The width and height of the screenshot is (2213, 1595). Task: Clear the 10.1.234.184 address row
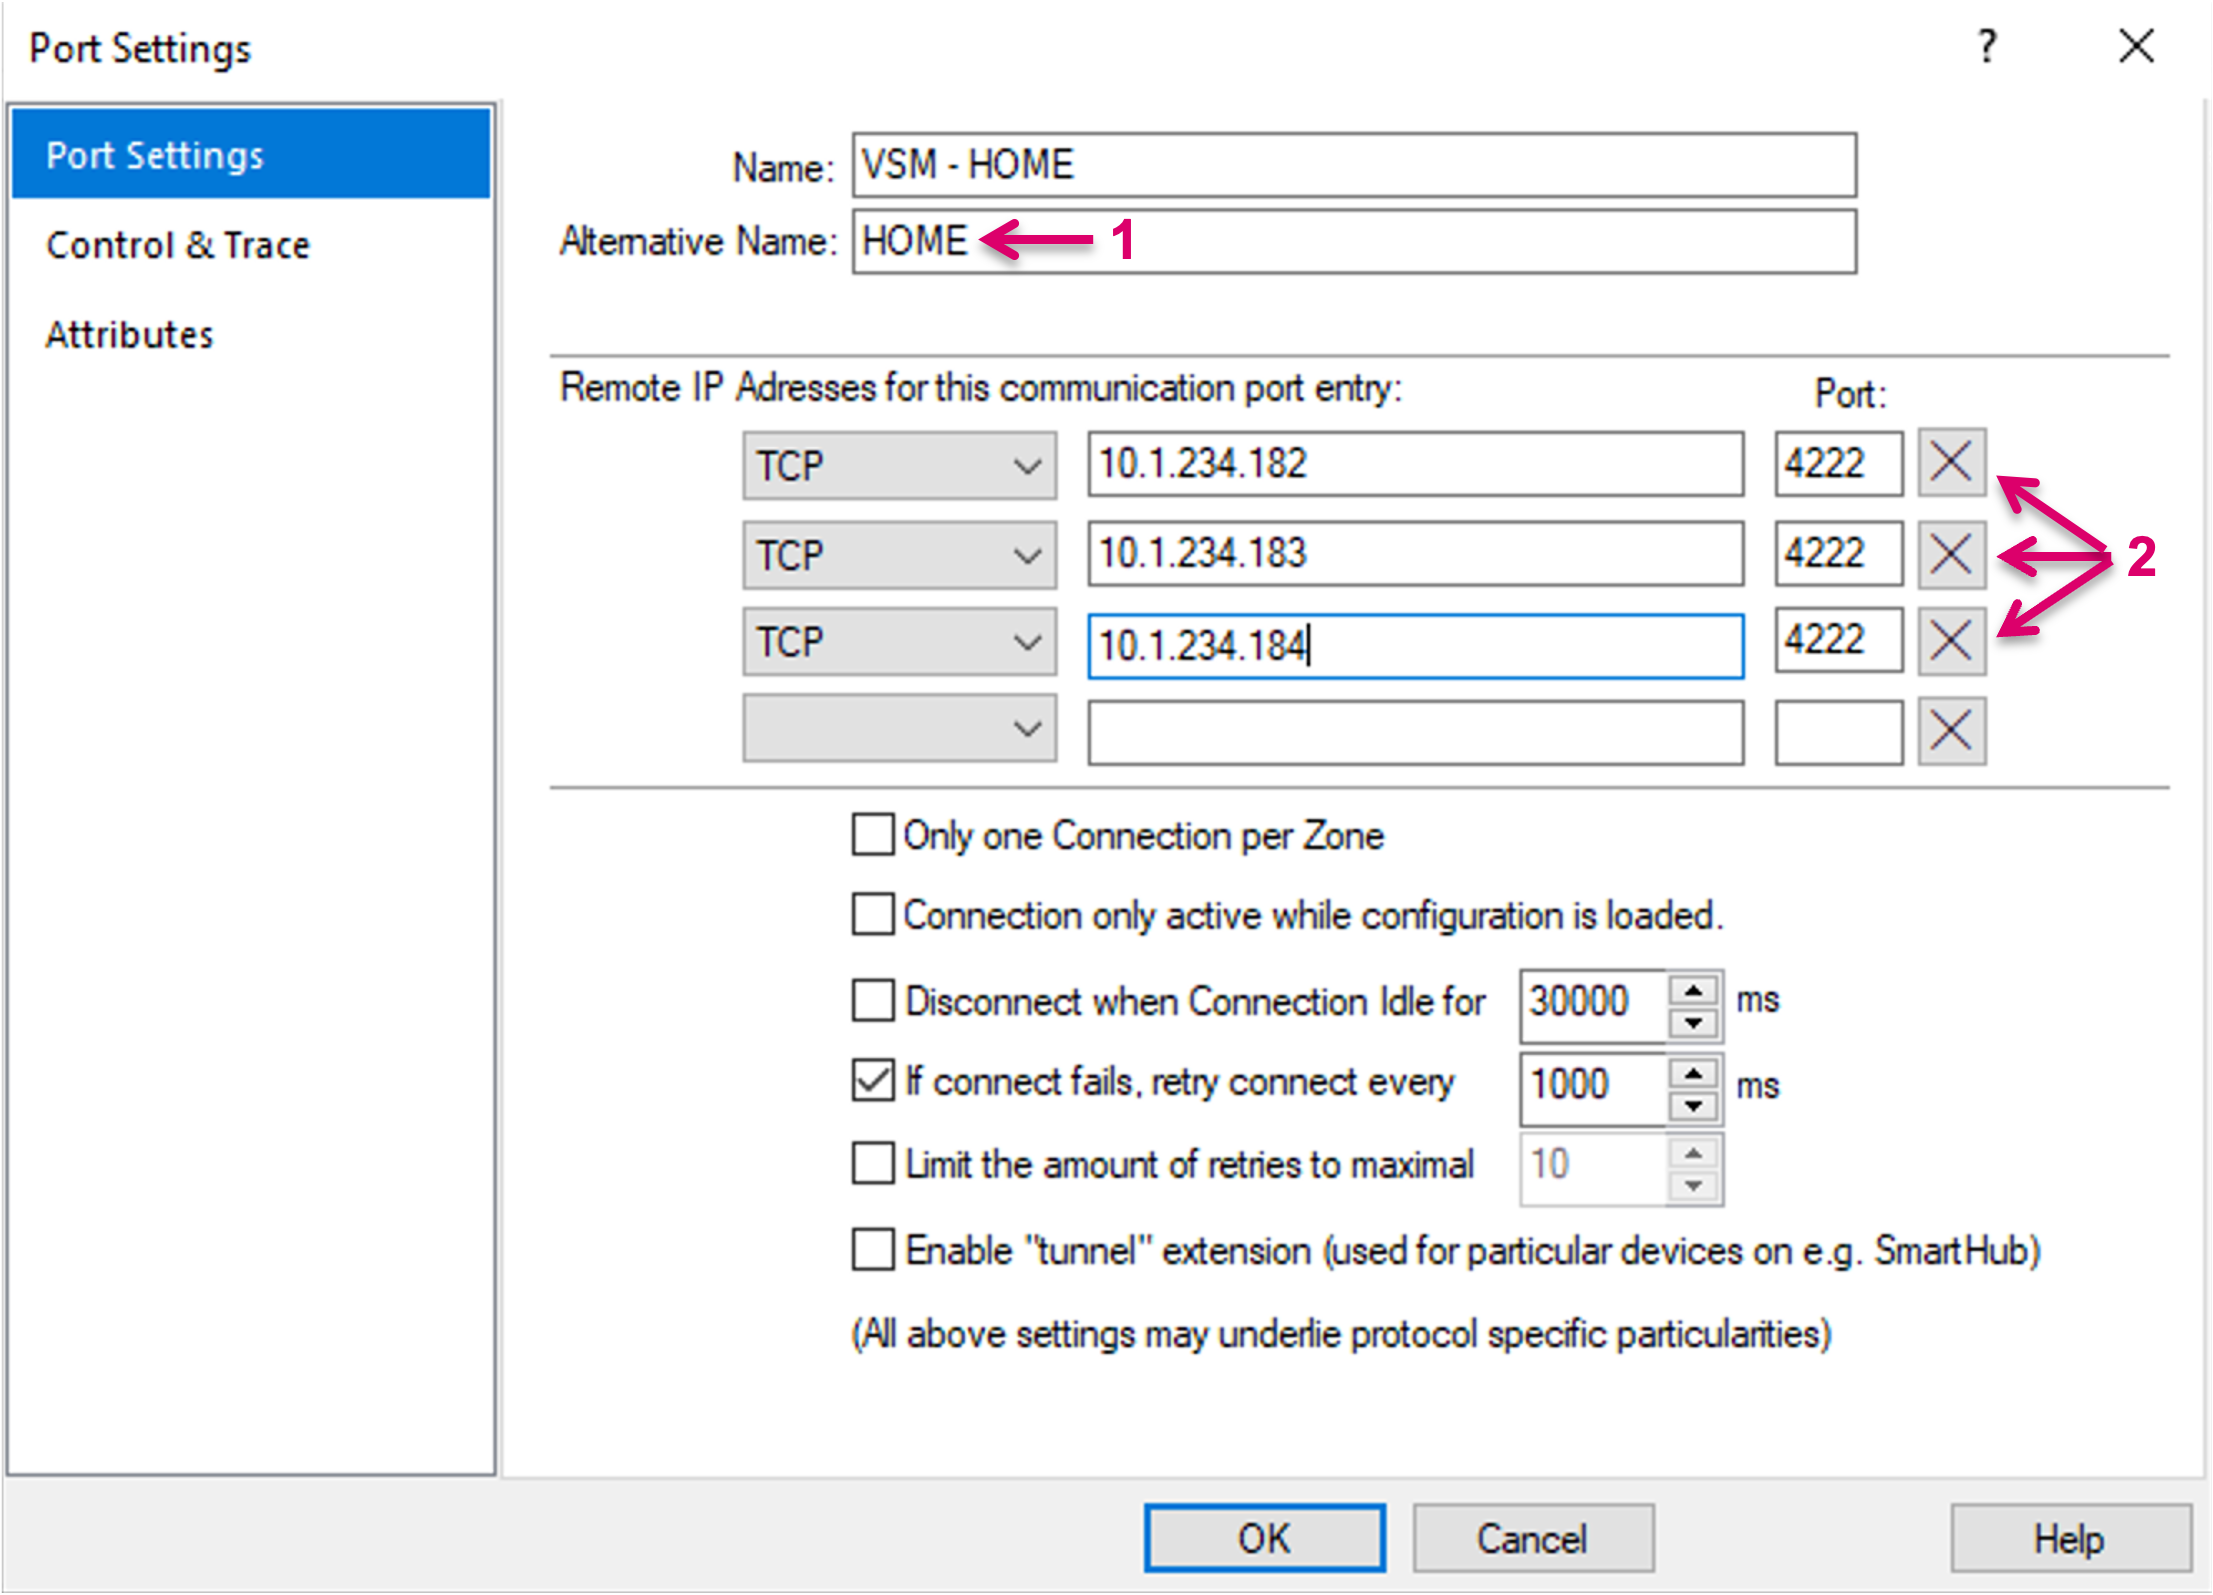point(1950,640)
